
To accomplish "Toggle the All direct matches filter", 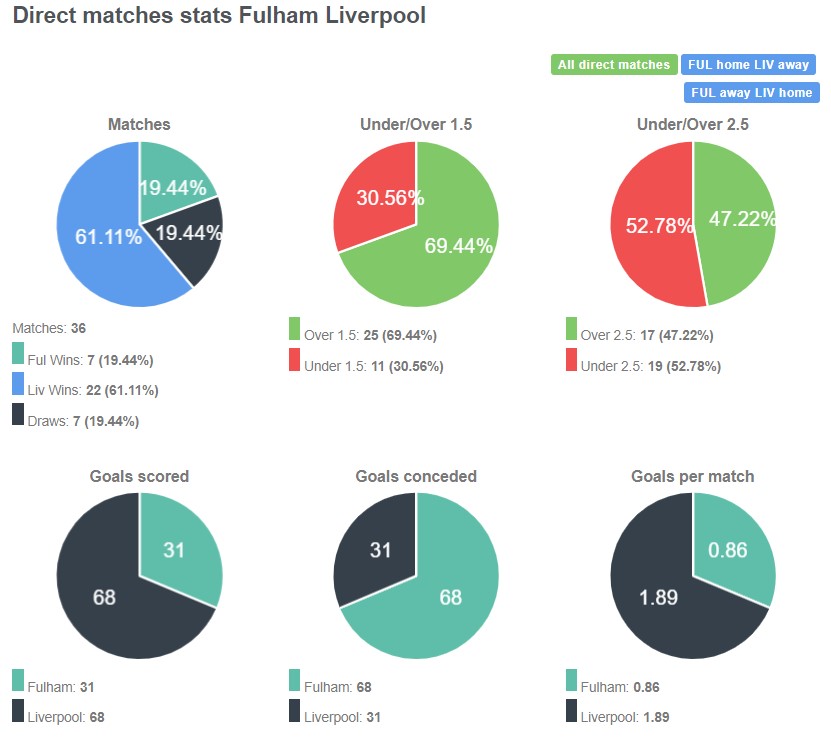I will coord(613,64).
